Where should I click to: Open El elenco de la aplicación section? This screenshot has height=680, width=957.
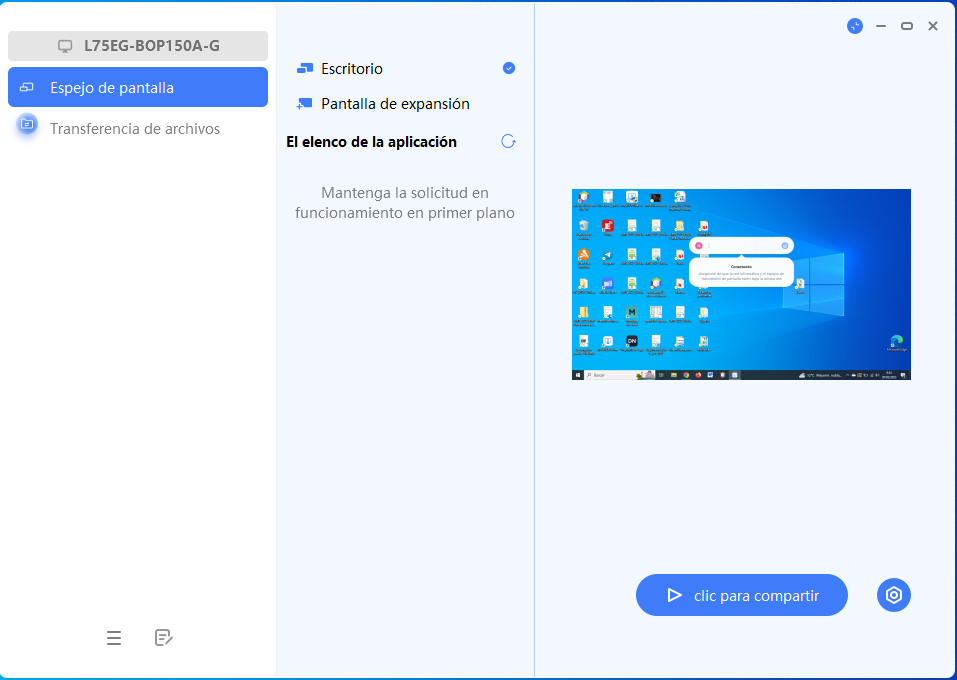(x=370, y=141)
